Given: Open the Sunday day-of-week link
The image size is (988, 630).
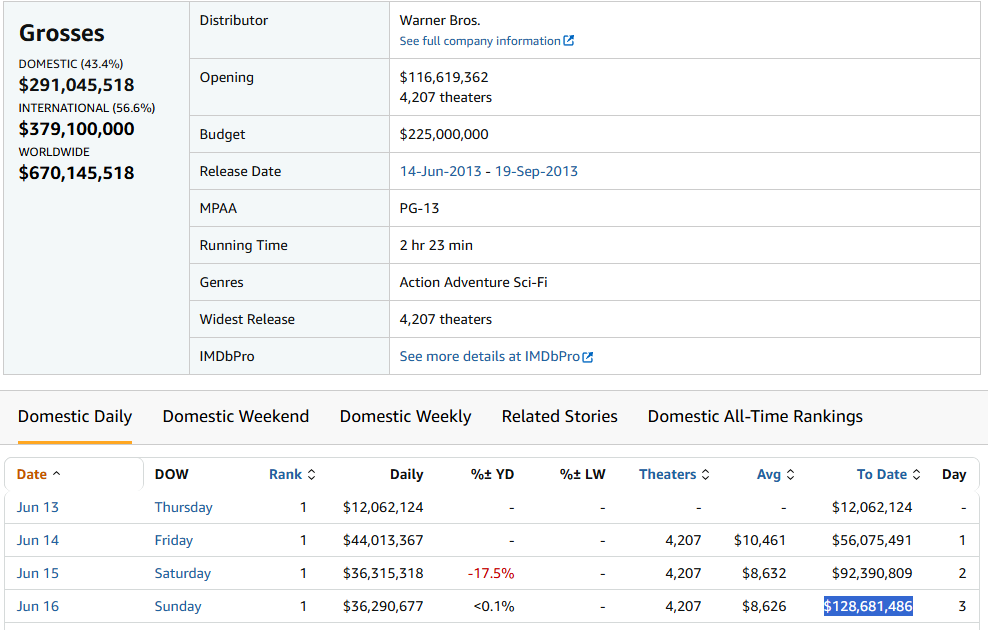Looking at the screenshot, I should click(178, 606).
